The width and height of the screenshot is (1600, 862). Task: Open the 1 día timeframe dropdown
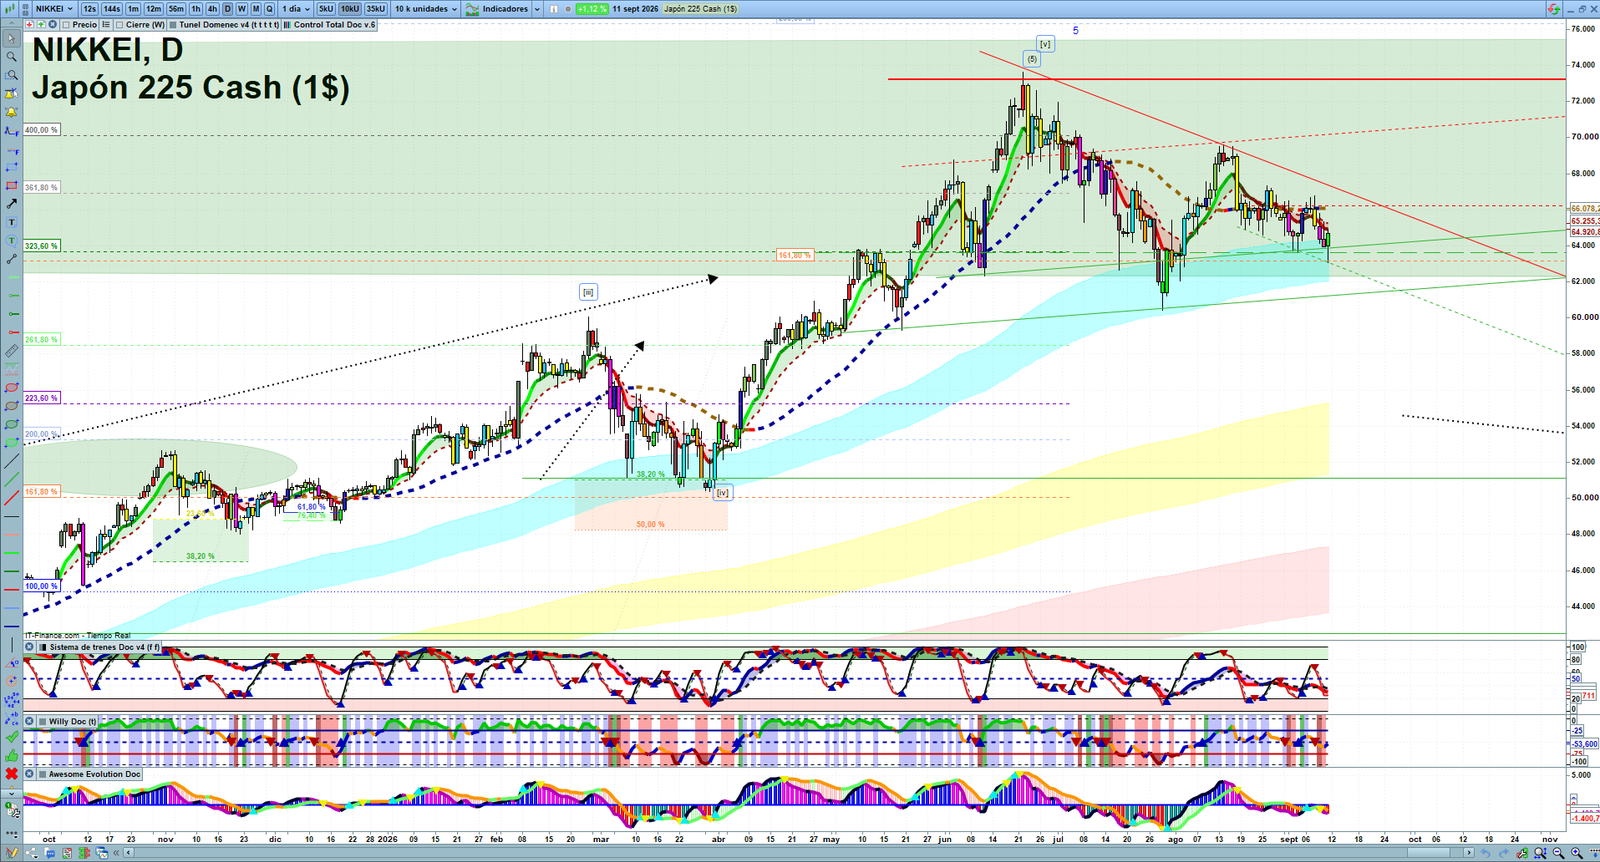pyautogui.click(x=296, y=9)
